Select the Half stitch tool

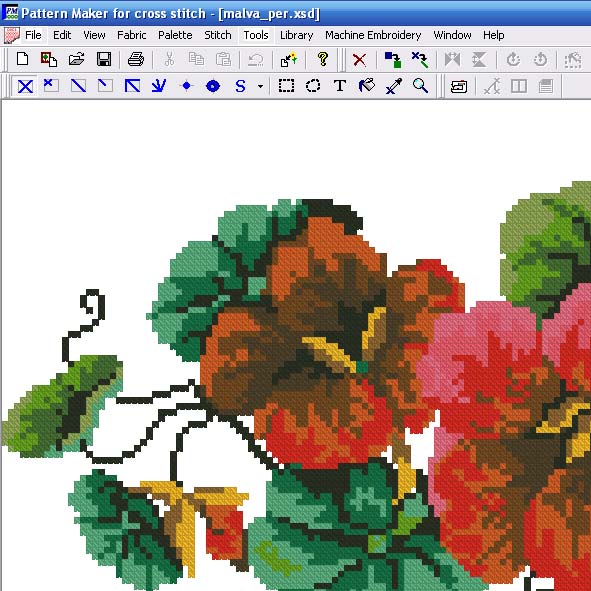pyautogui.click(x=78, y=86)
